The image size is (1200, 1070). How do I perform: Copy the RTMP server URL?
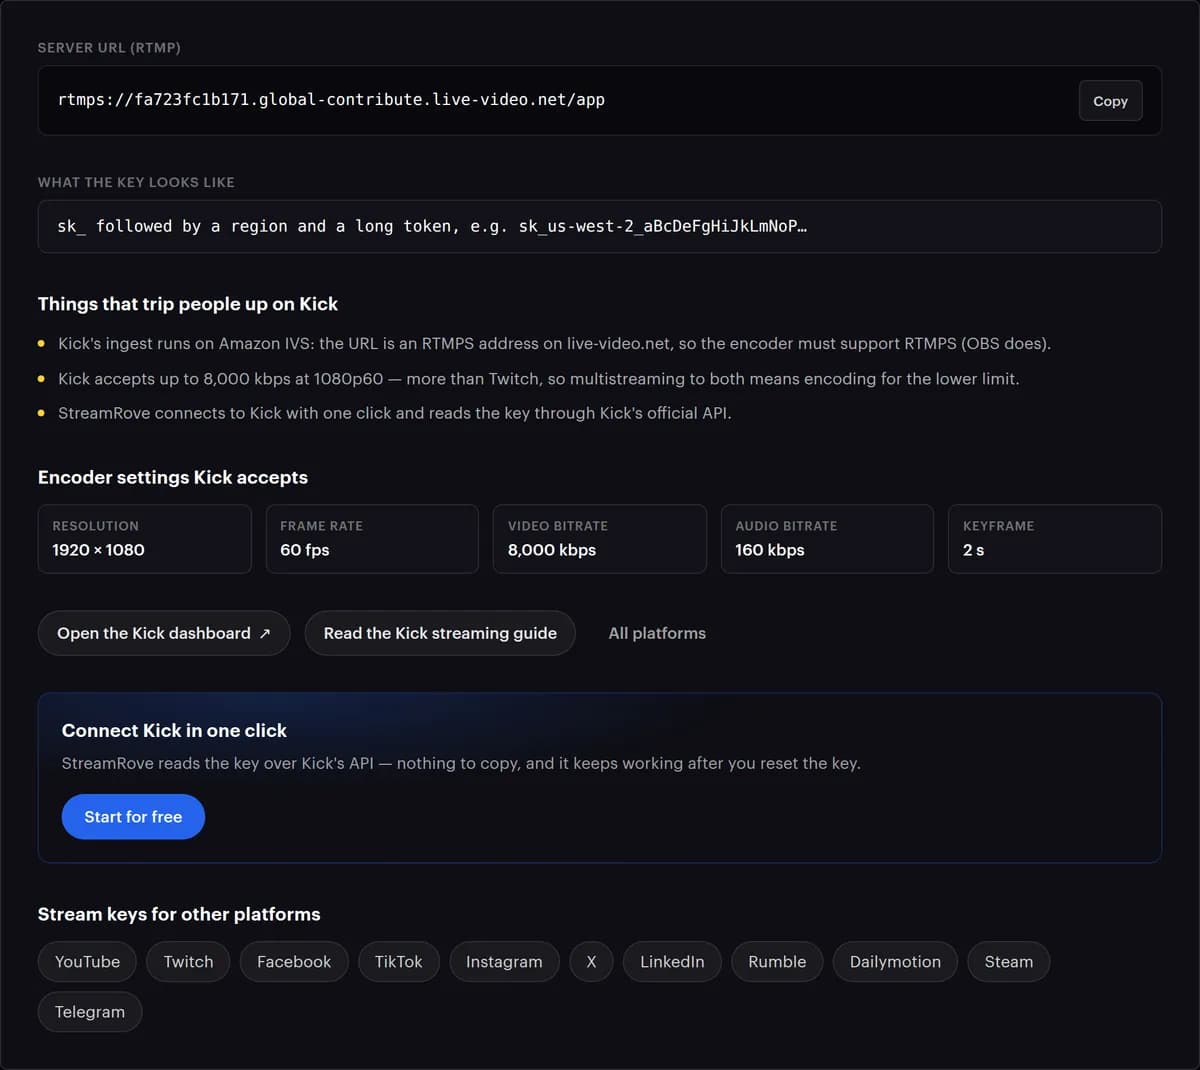tap(1110, 101)
